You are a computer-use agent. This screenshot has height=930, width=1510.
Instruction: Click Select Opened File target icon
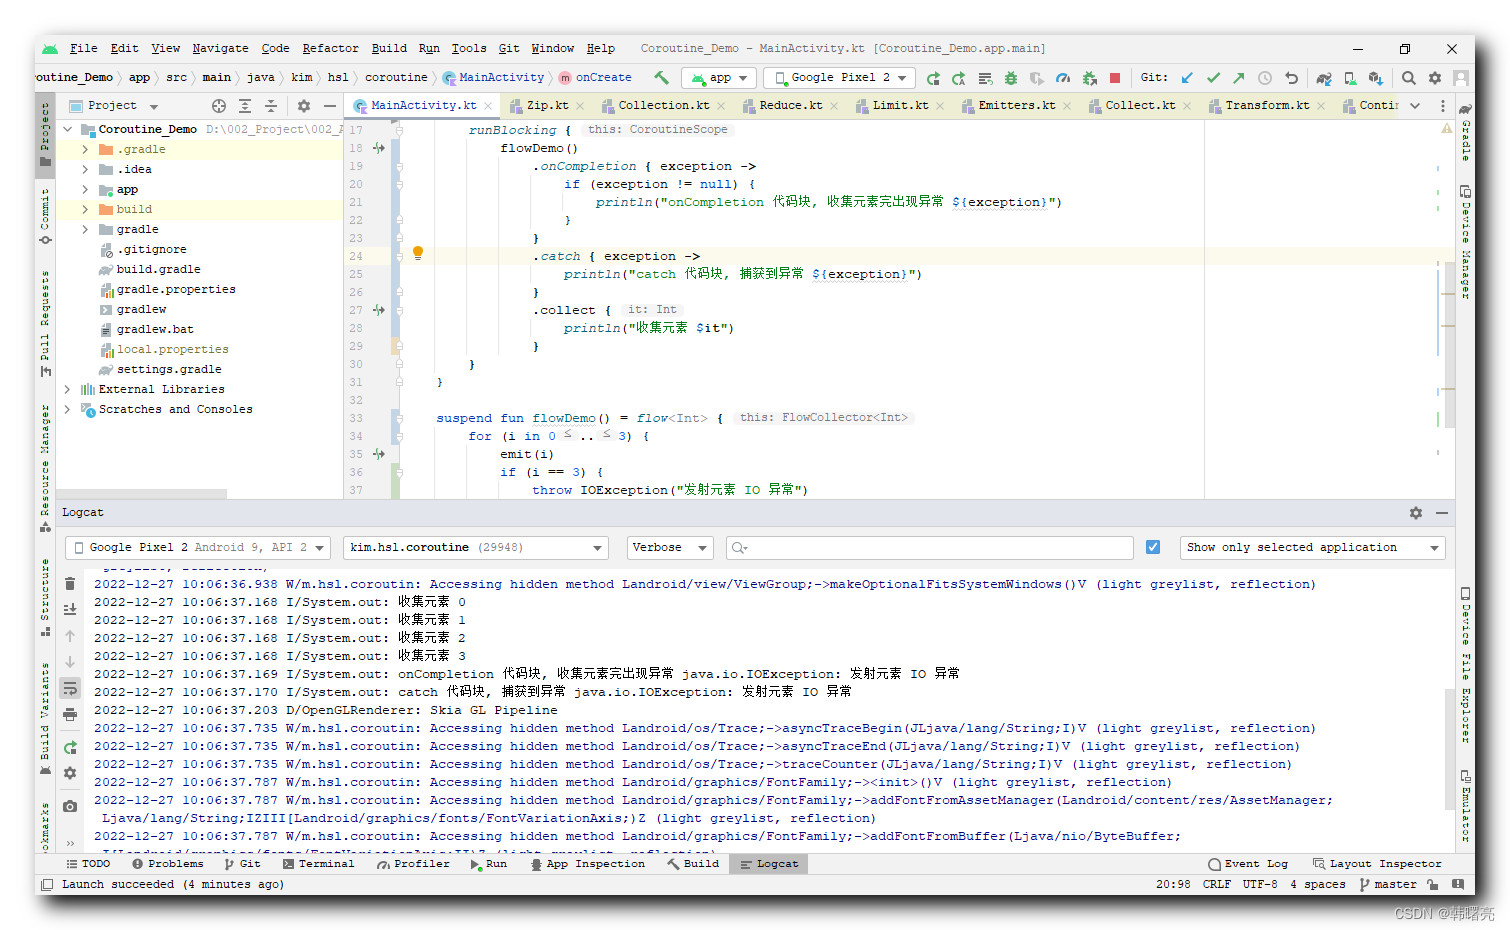tap(219, 106)
